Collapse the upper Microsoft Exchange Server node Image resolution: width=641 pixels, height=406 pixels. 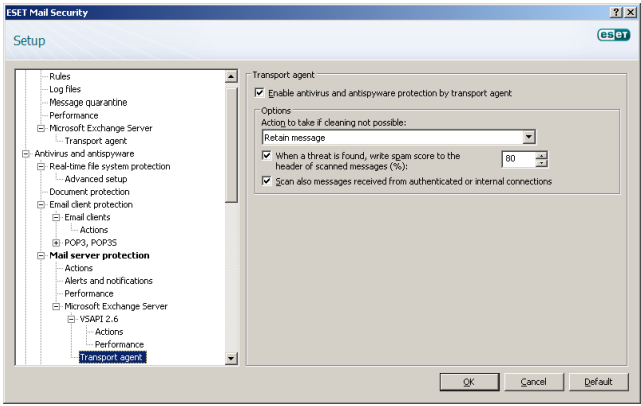coord(41,128)
